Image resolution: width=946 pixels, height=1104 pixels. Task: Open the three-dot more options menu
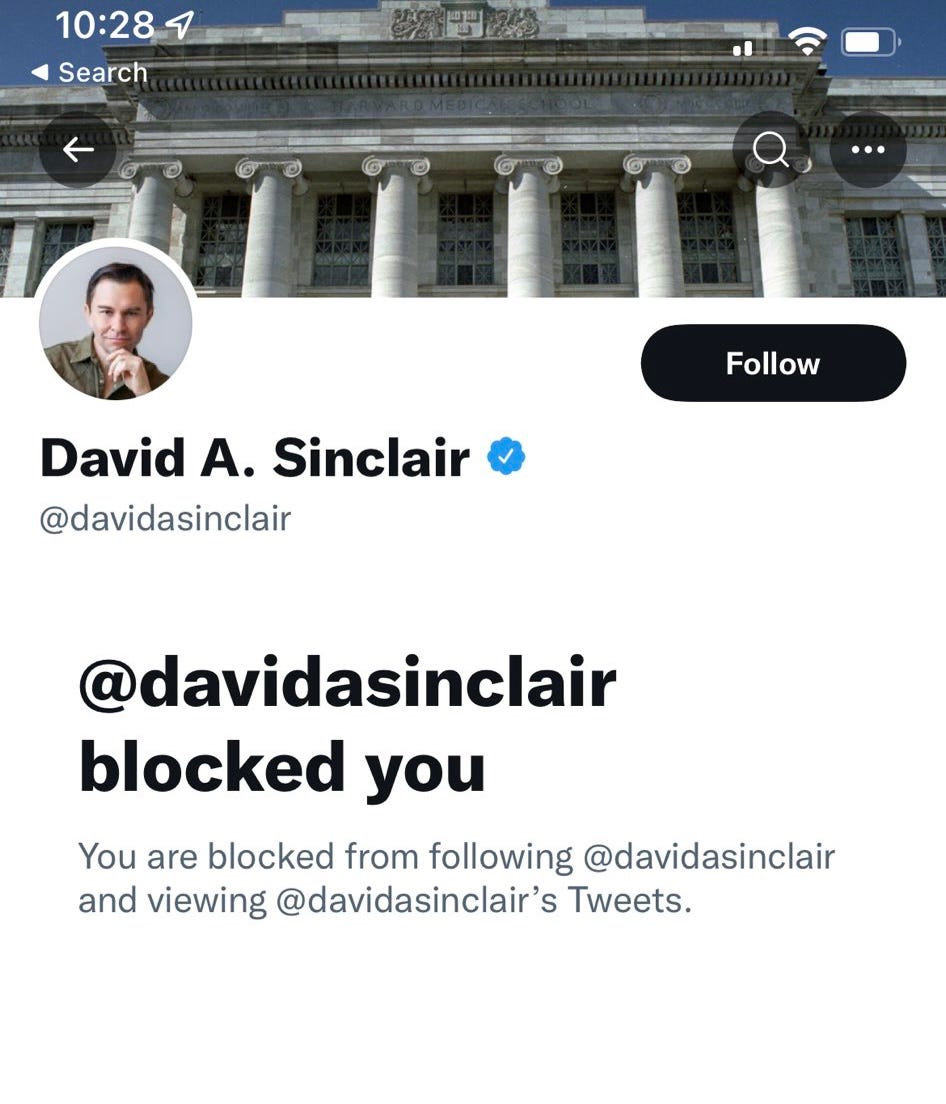pyautogui.click(x=868, y=149)
